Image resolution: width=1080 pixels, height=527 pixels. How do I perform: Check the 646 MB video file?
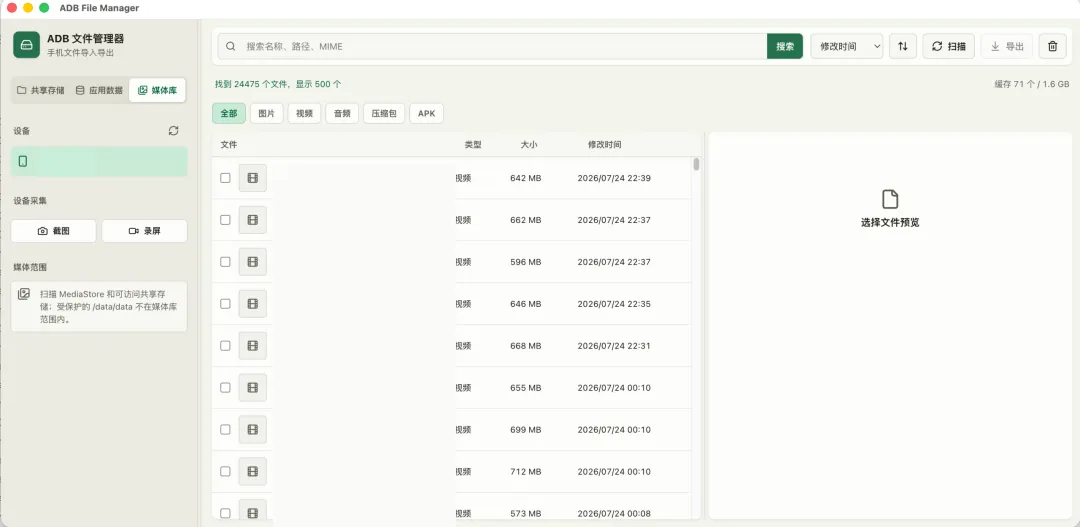[225, 304]
